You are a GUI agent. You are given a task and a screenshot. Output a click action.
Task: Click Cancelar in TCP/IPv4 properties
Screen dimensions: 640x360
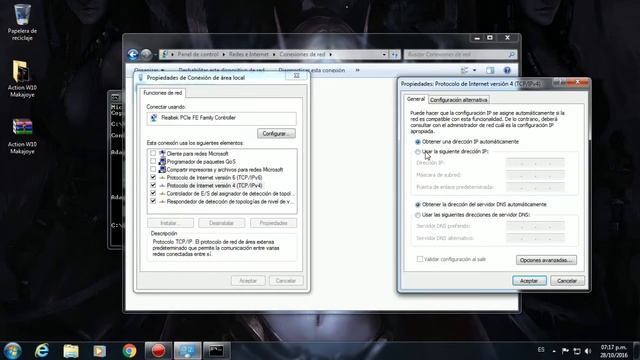click(x=567, y=281)
